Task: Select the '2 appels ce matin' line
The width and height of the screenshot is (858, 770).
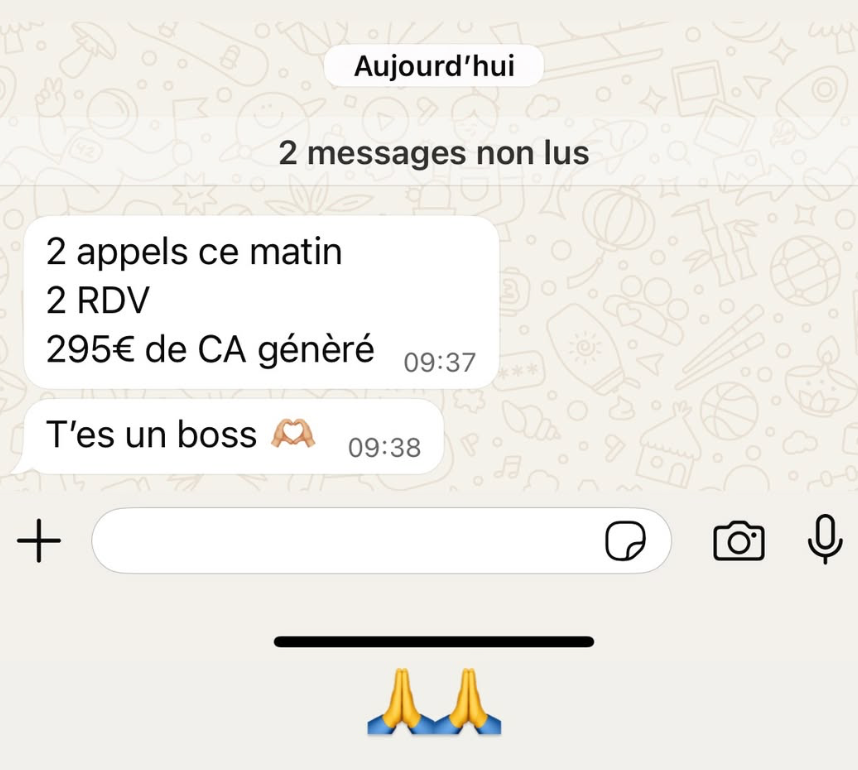Action: 194,252
